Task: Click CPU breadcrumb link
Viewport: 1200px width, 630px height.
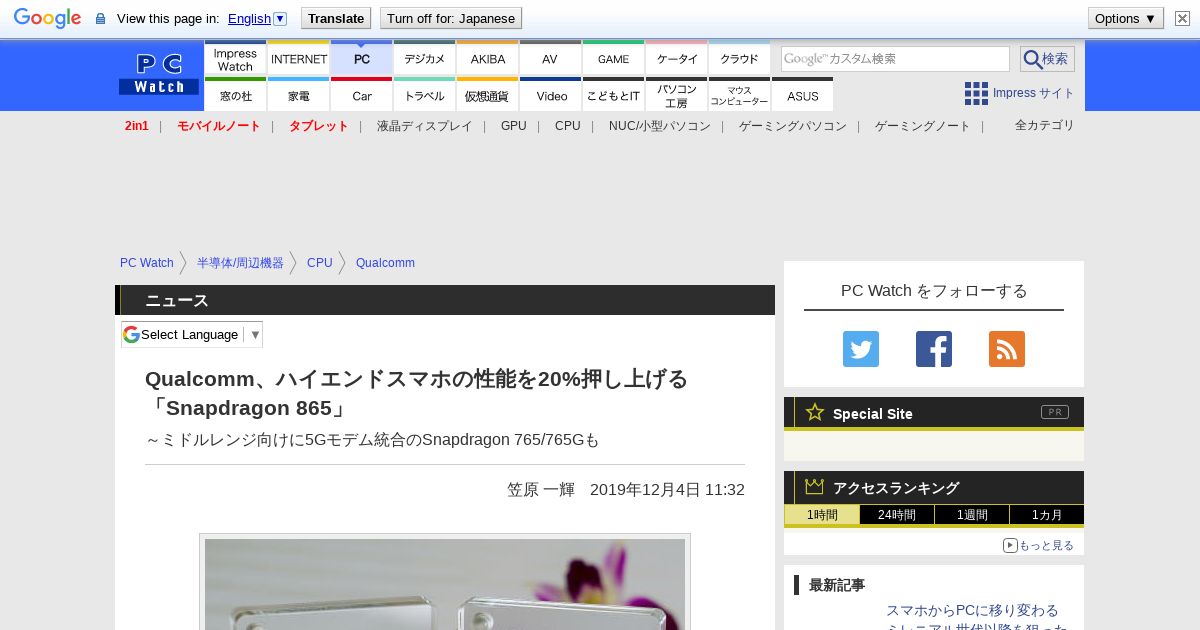Action: [320, 263]
